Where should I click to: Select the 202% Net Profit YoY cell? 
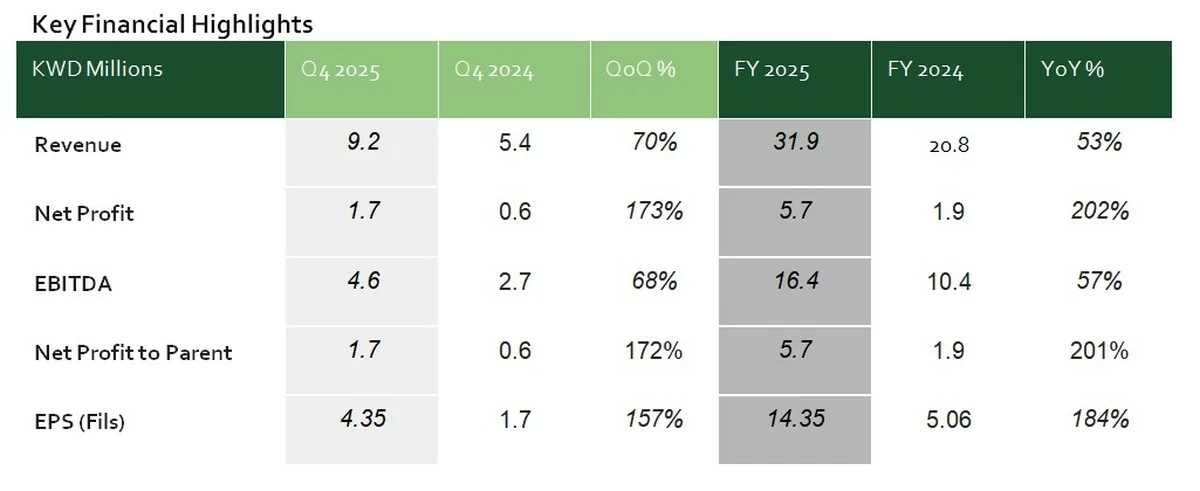pos(1101,212)
